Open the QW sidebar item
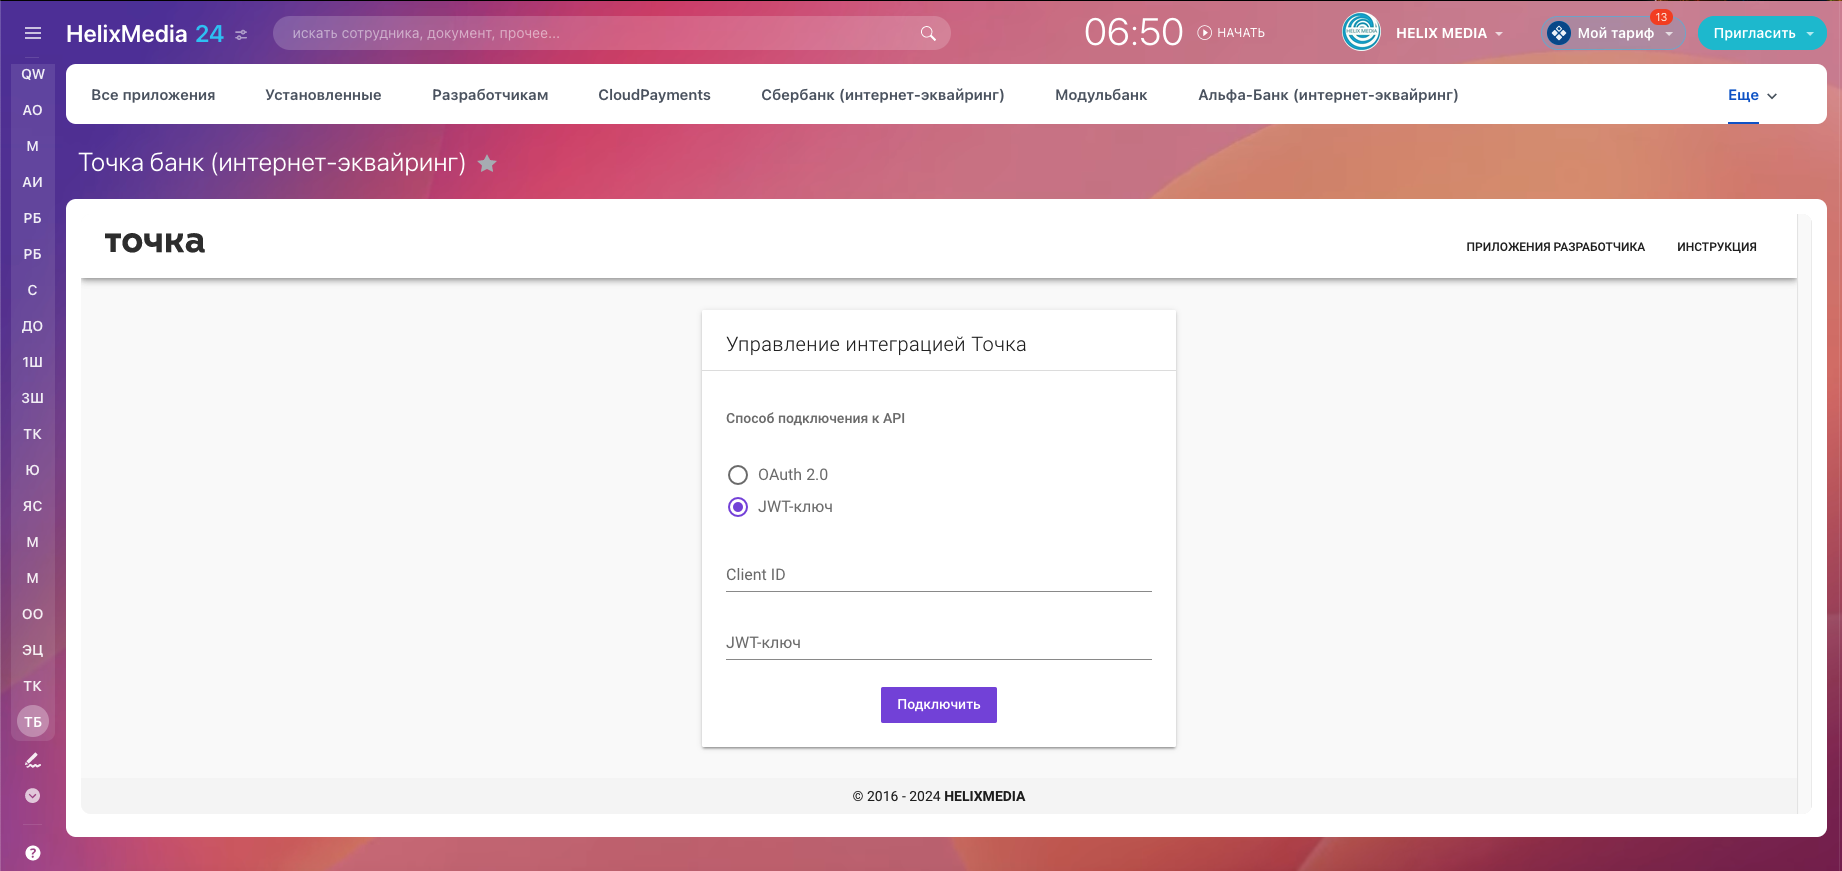 [x=33, y=74]
